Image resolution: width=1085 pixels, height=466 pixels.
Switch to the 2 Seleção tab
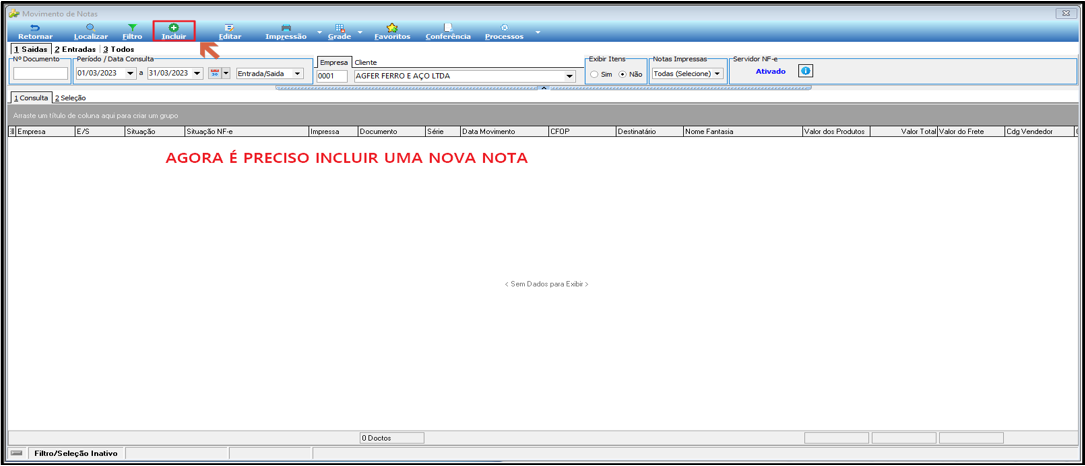70,98
